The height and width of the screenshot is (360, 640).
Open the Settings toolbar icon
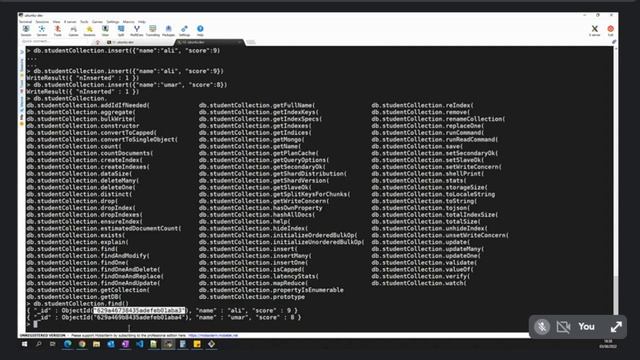coord(184,31)
